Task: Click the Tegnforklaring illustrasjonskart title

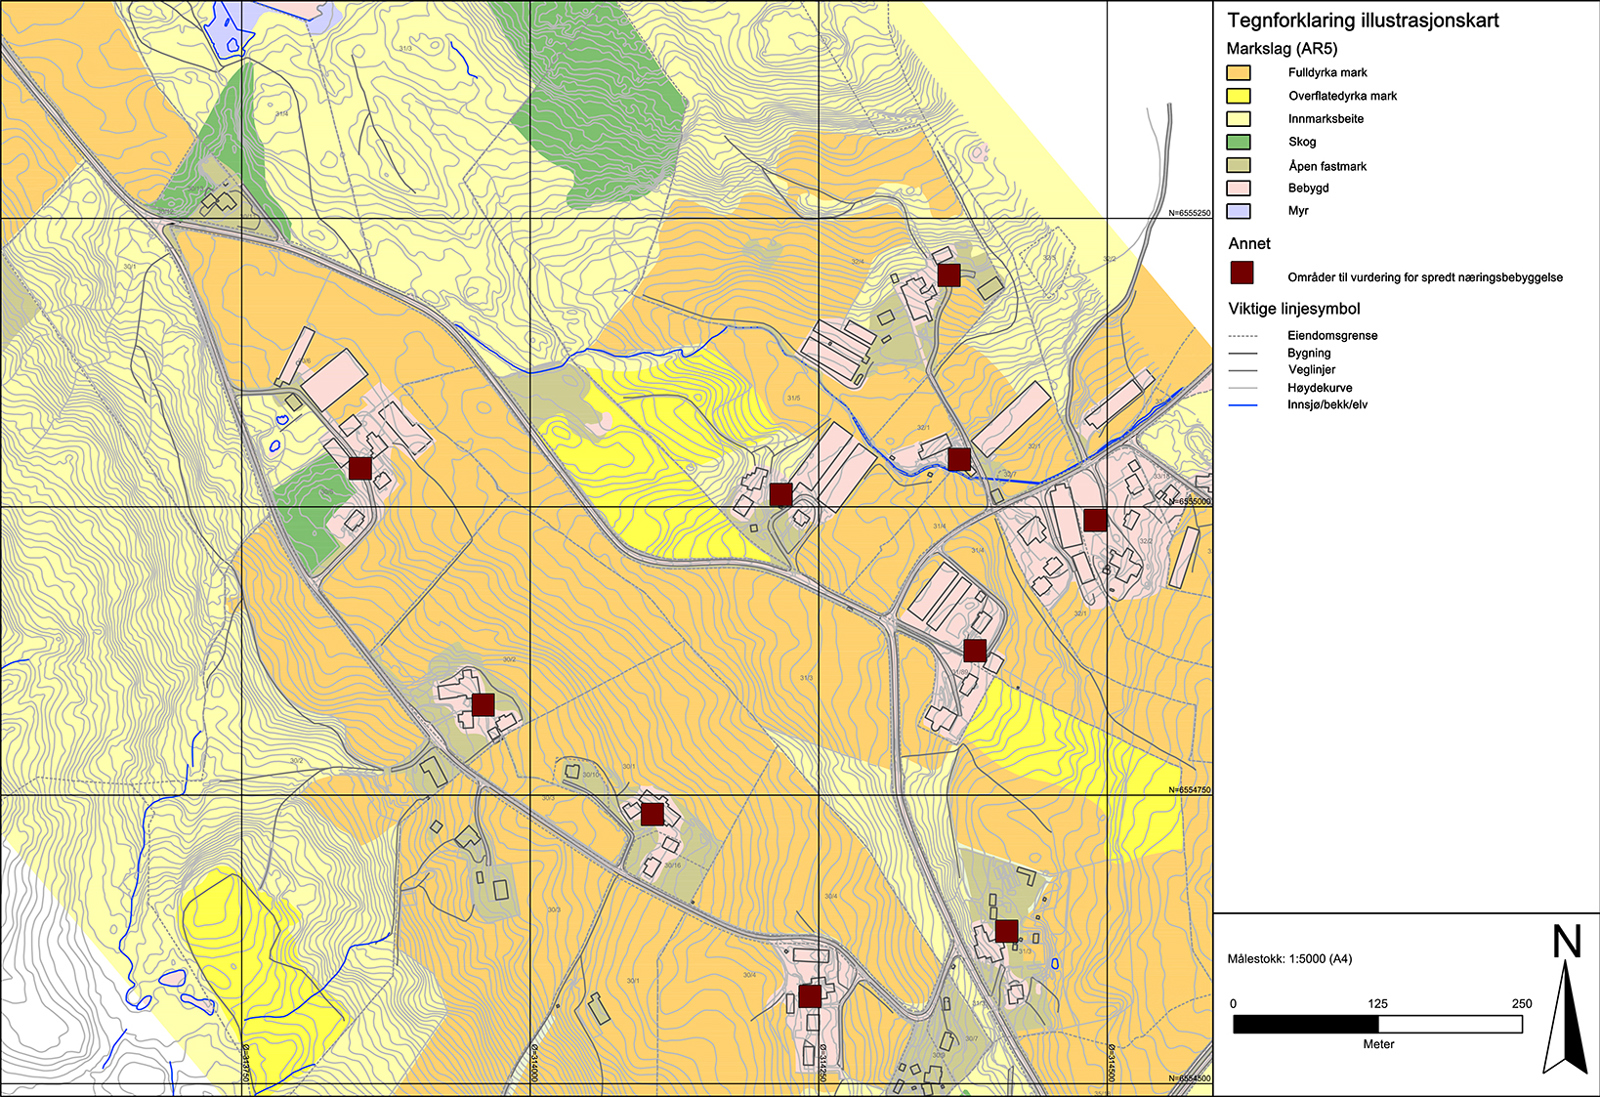Action: click(1362, 20)
